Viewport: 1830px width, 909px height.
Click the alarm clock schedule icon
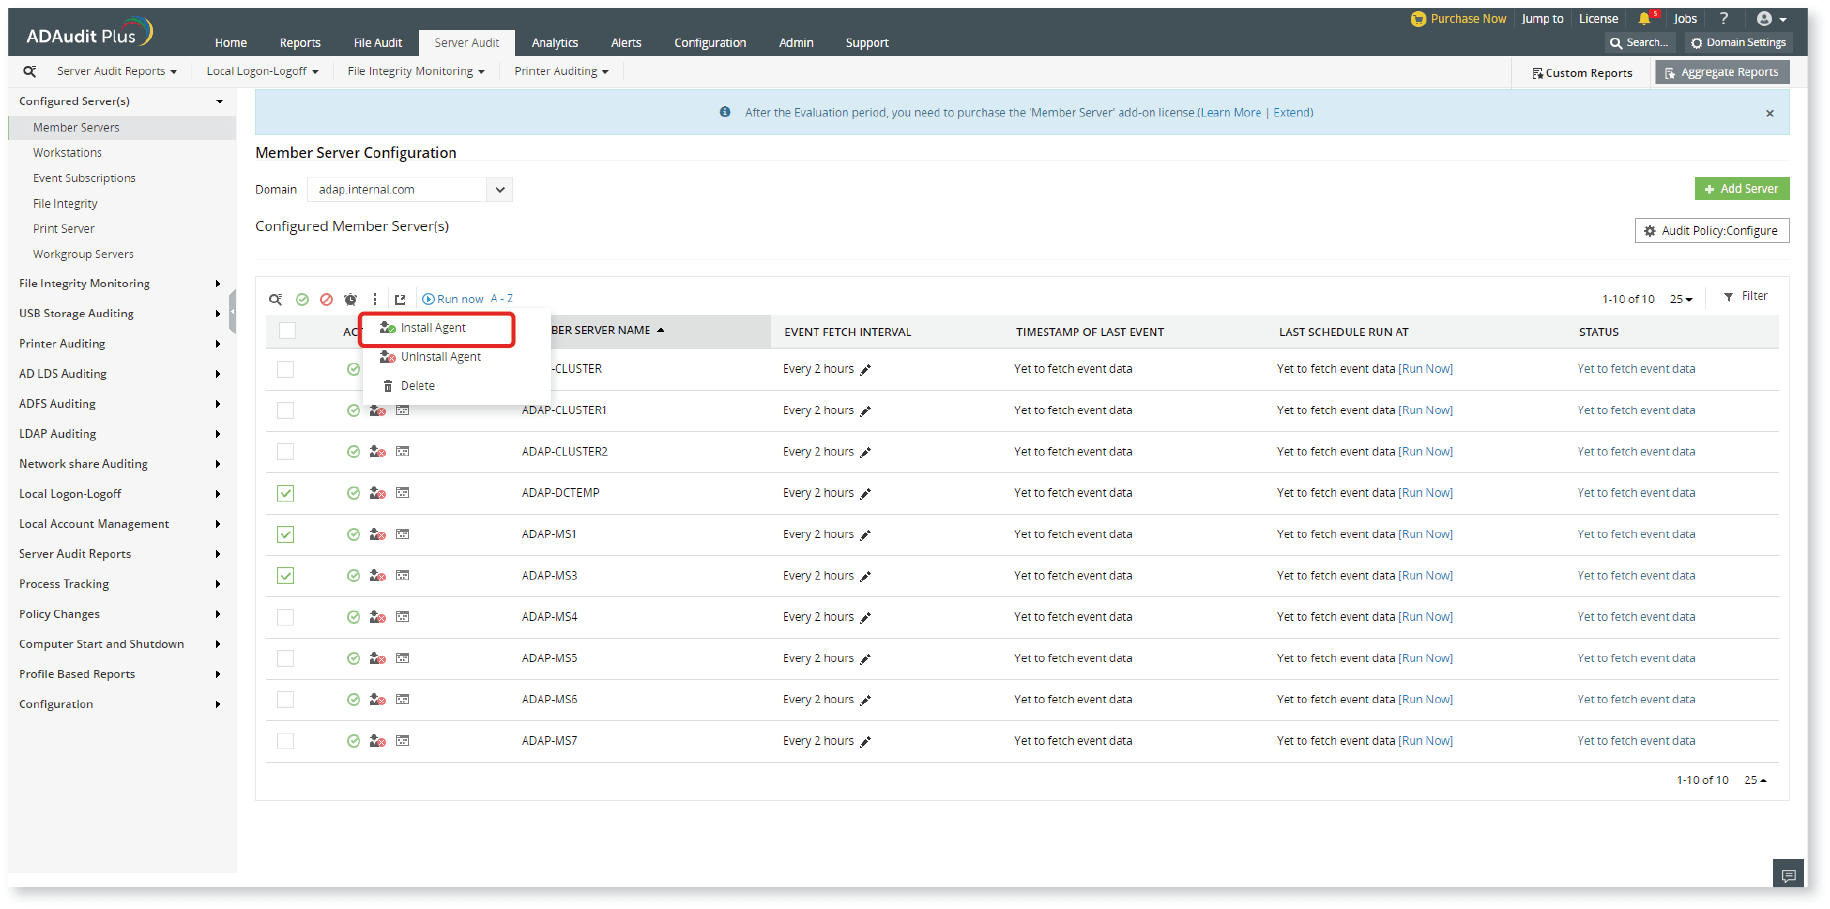[x=350, y=299]
